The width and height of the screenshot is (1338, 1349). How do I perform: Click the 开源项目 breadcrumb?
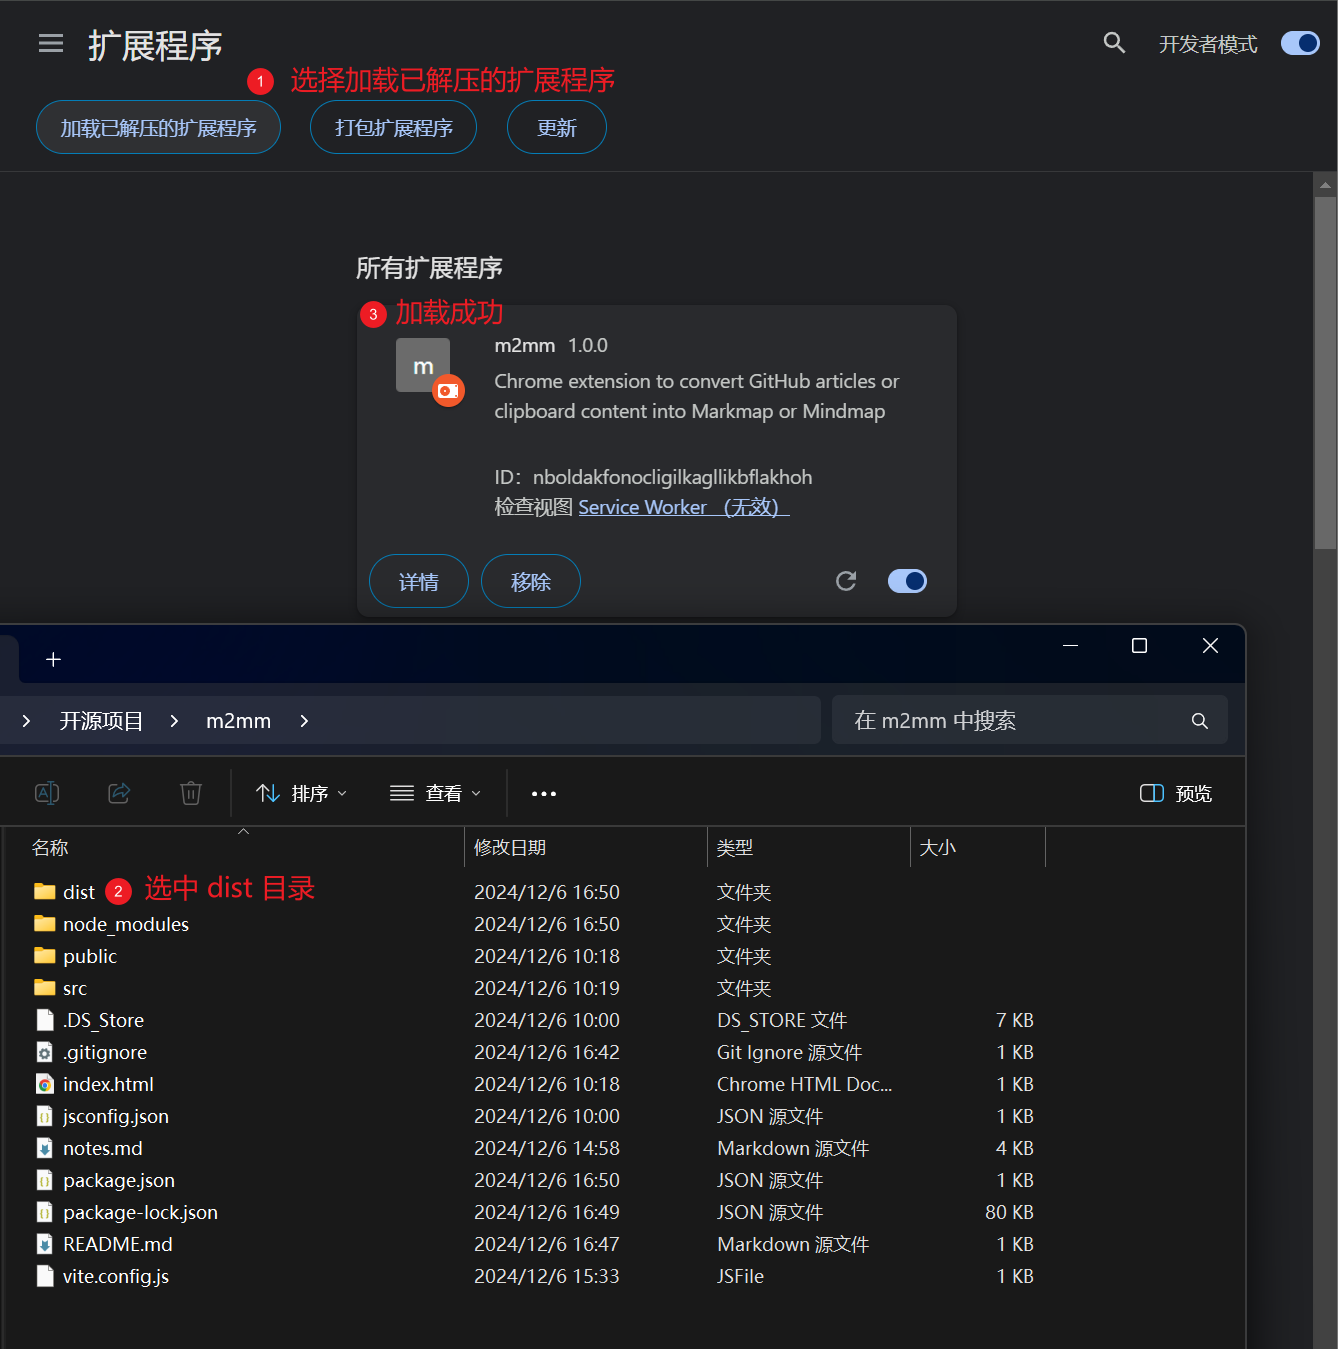click(101, 721)
